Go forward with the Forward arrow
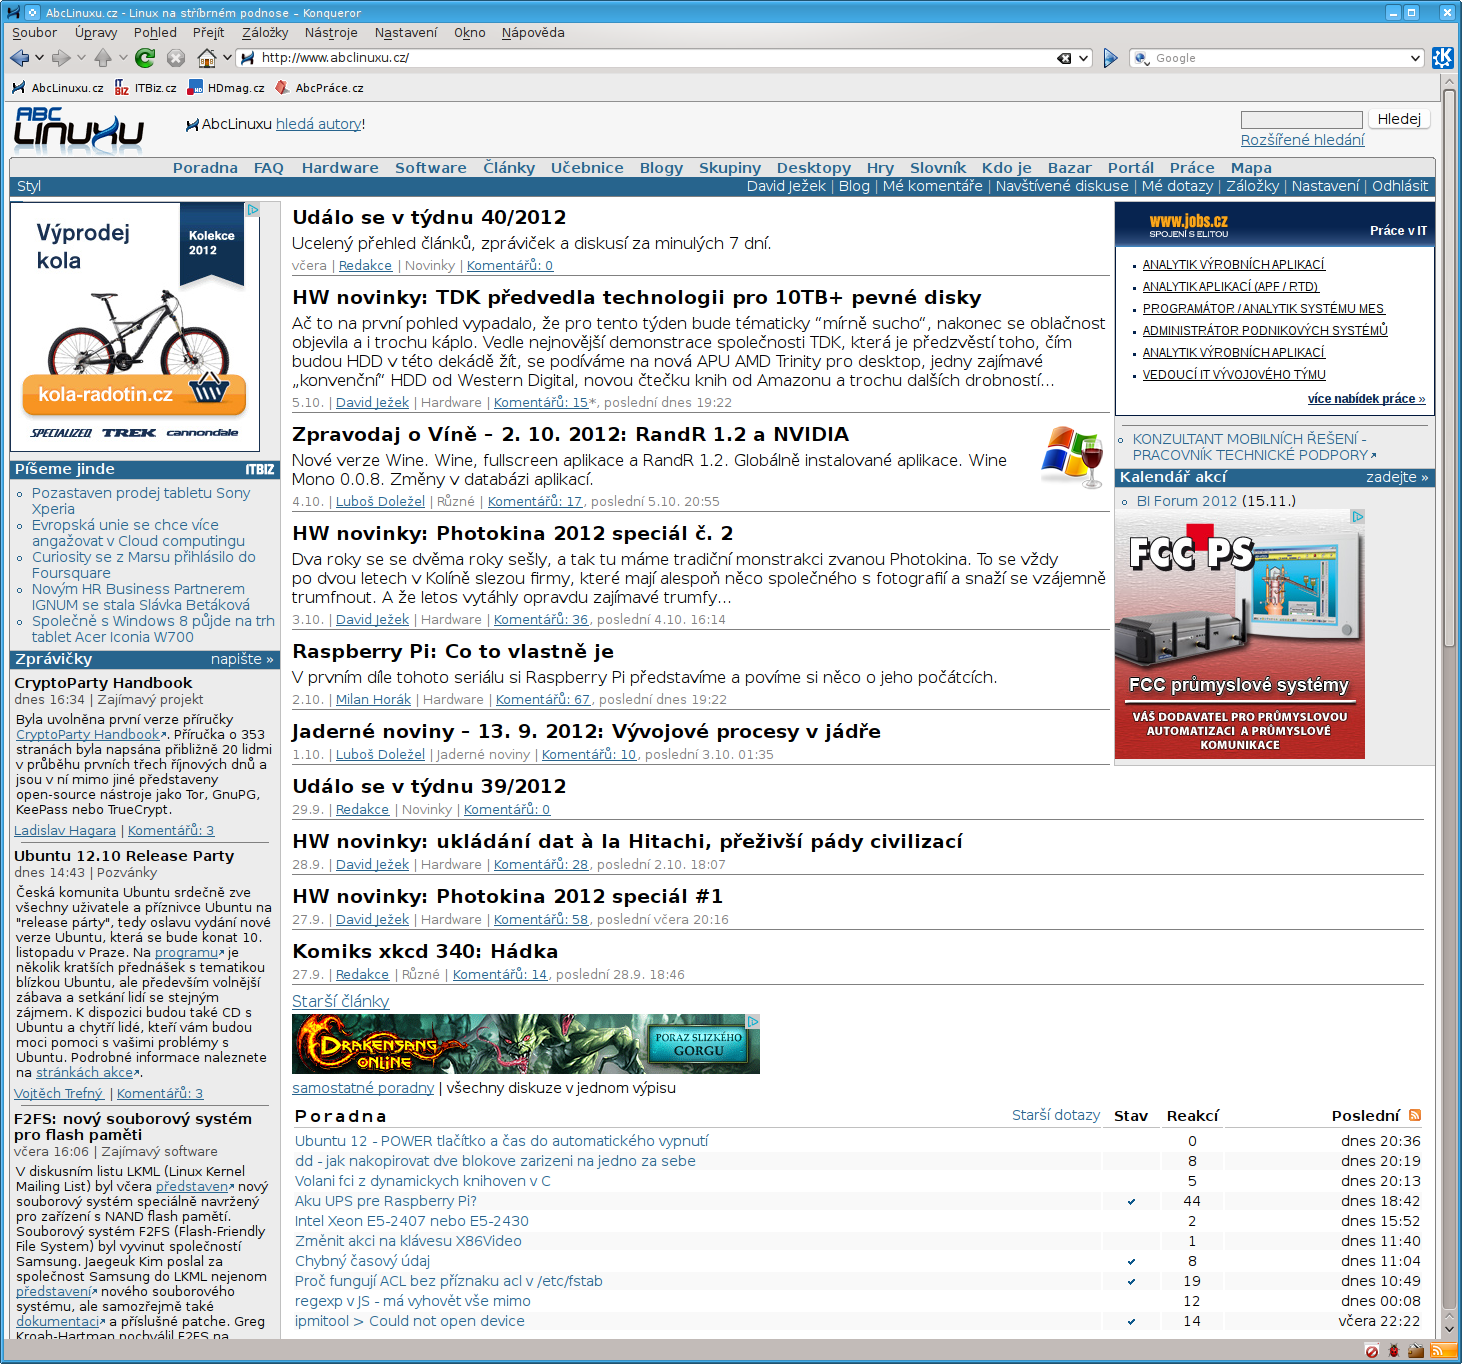 (x=62, y=58)
